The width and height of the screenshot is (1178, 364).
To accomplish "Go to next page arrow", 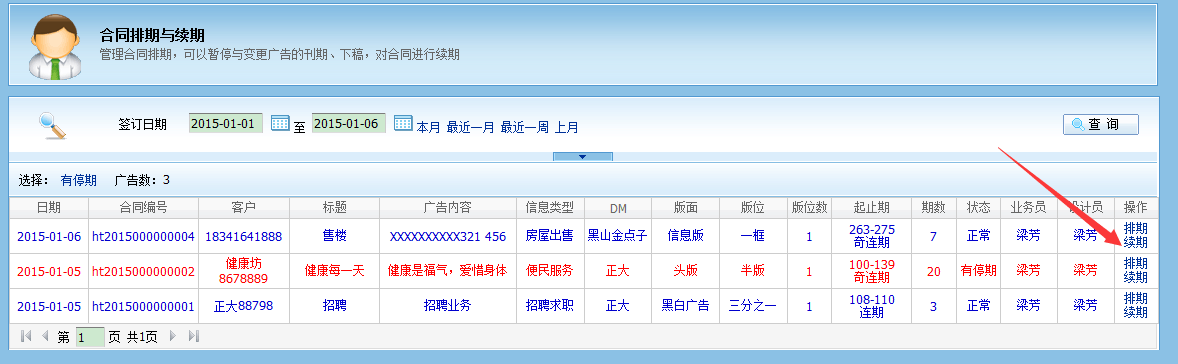I will tap(174, 336).
